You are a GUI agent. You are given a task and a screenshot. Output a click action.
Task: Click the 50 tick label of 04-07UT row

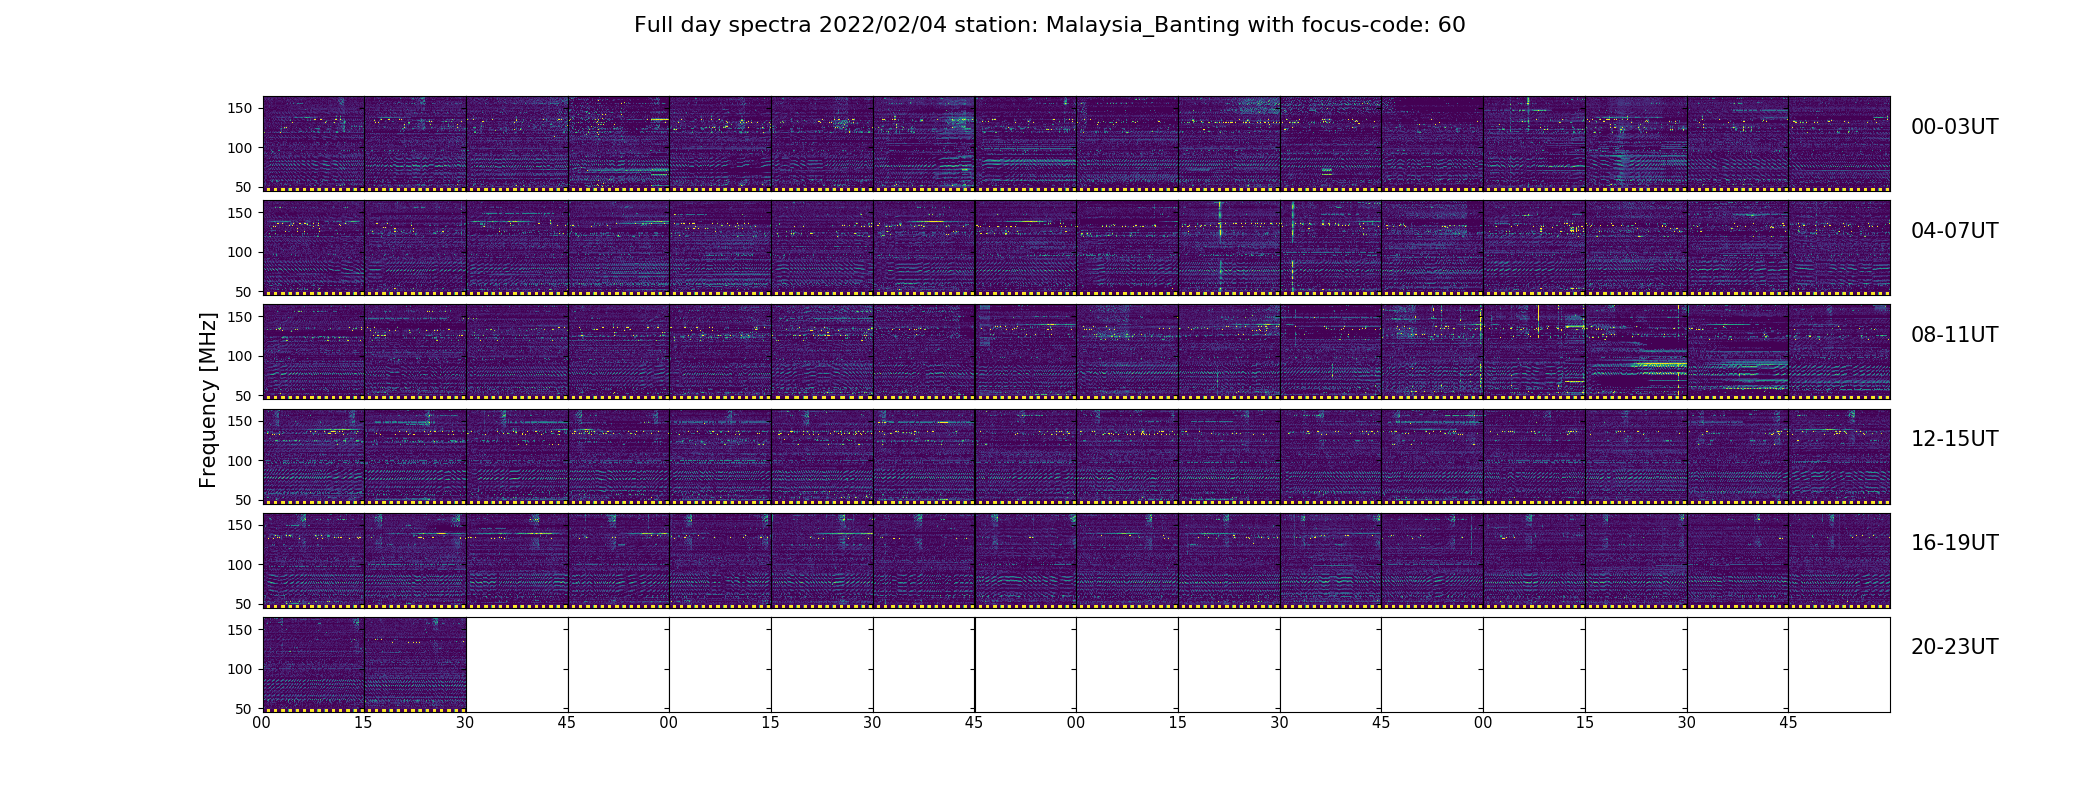[x=244, y=292]
